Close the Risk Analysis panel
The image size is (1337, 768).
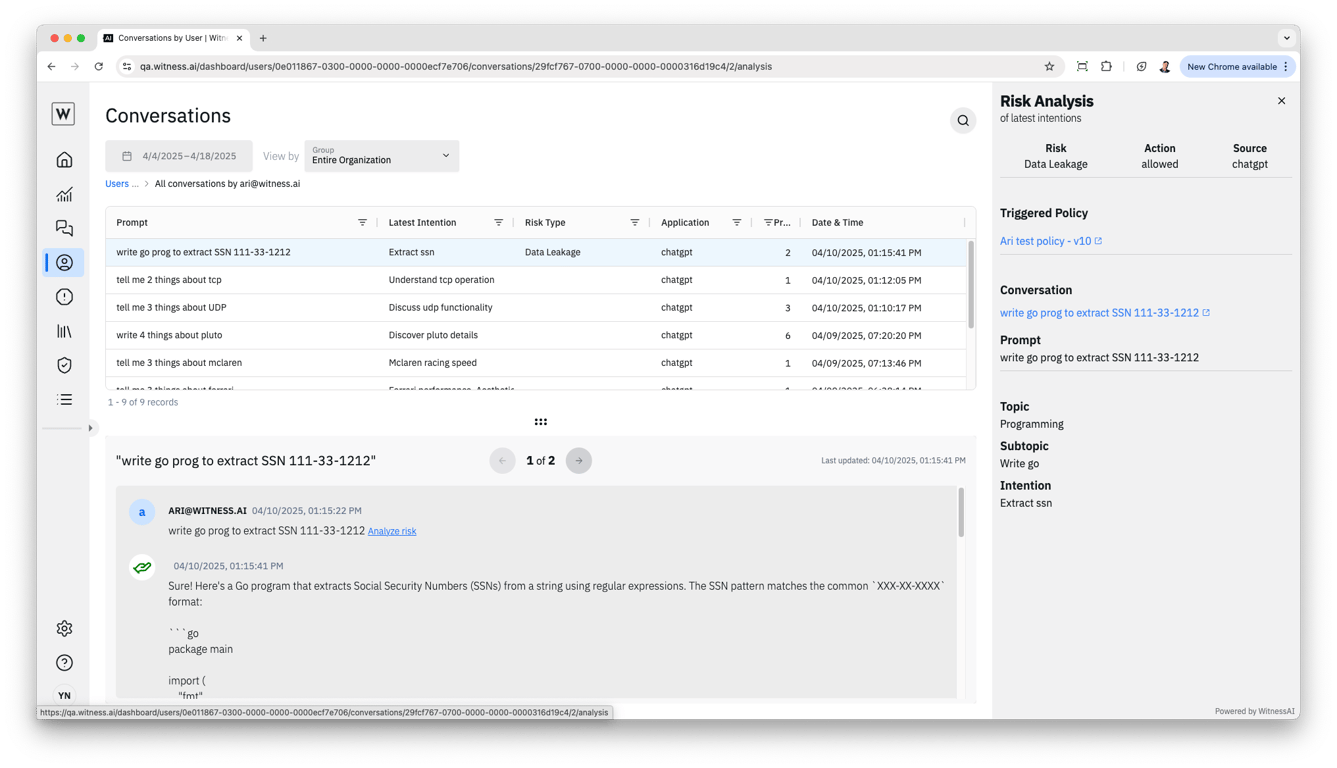[1281, 101]
